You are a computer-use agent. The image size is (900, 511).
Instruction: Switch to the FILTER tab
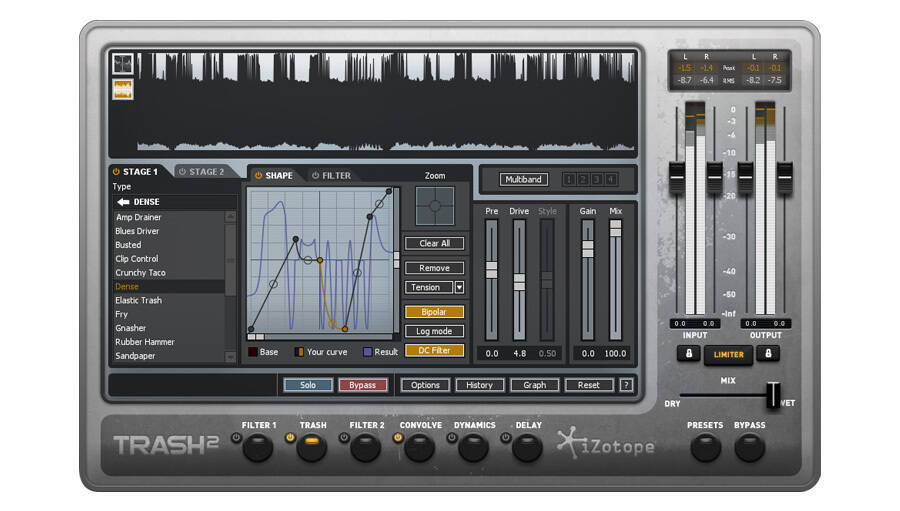[x=336, y=175]
